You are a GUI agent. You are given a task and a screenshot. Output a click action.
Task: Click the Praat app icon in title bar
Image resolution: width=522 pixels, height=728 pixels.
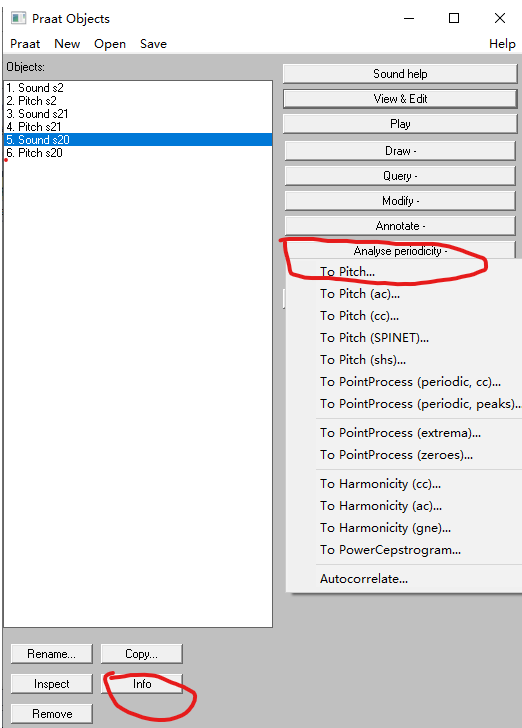click(x=19, y=18)
